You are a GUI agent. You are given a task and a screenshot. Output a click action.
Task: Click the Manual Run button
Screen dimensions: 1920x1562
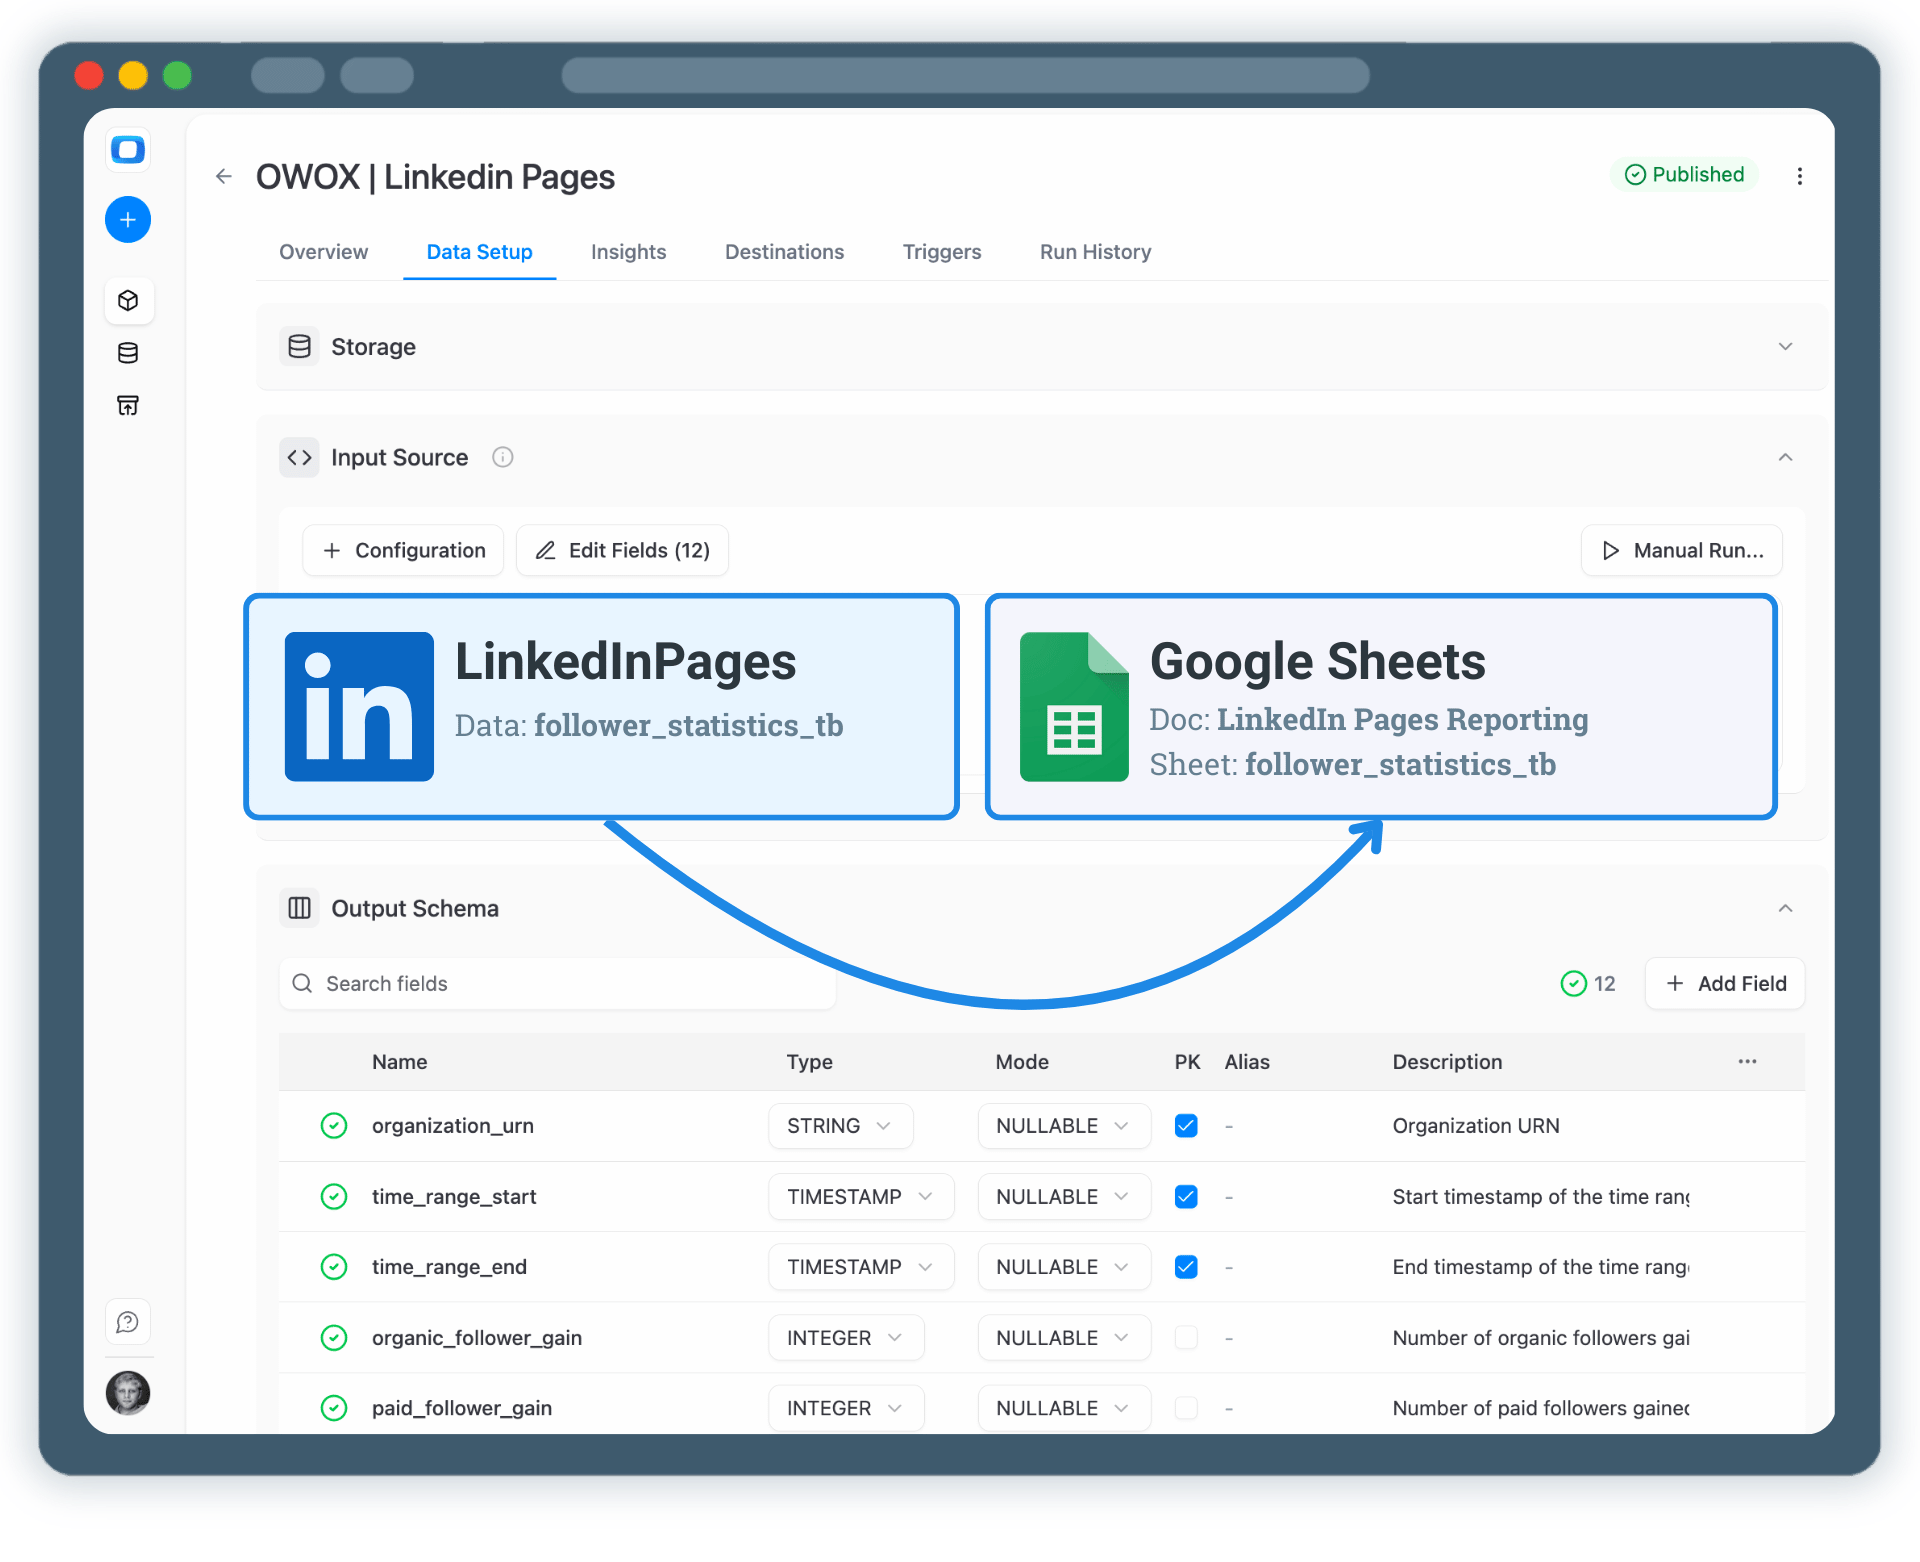(1680, 550)
